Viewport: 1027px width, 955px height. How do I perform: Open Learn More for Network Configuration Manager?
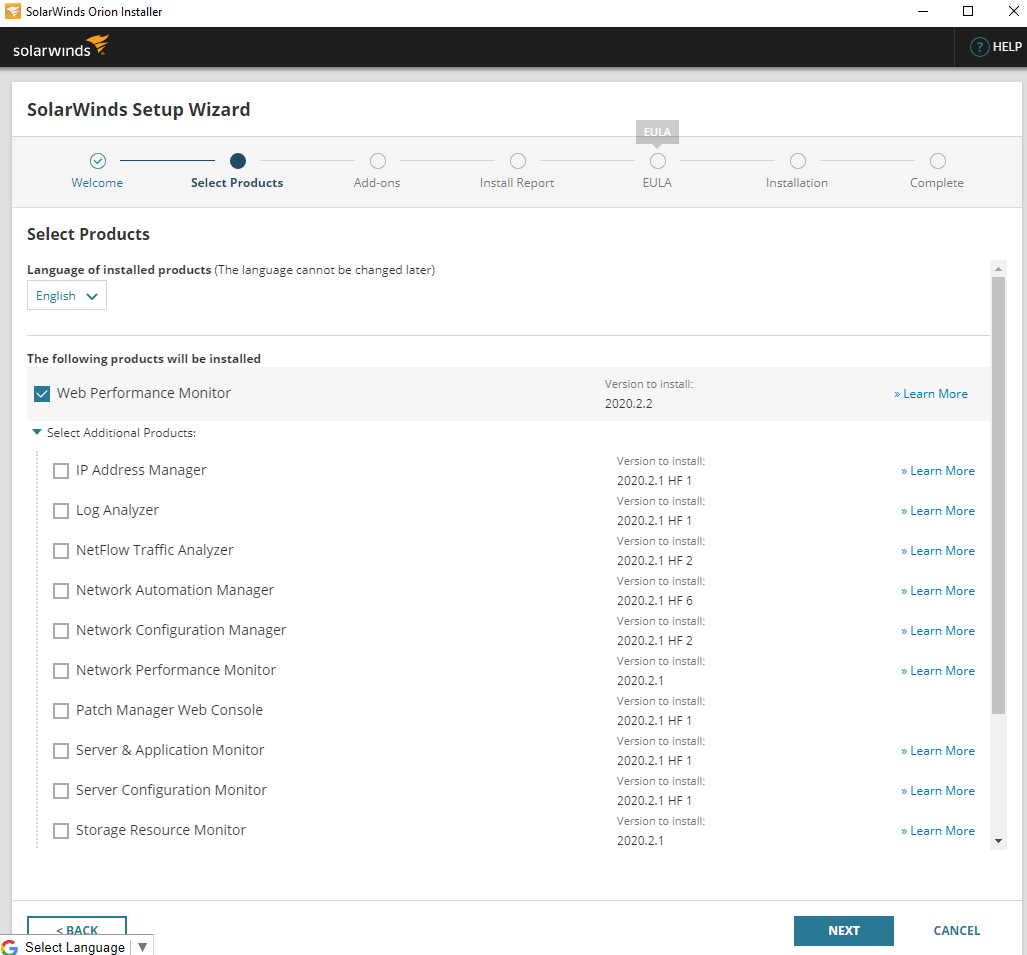coord(938,631)
